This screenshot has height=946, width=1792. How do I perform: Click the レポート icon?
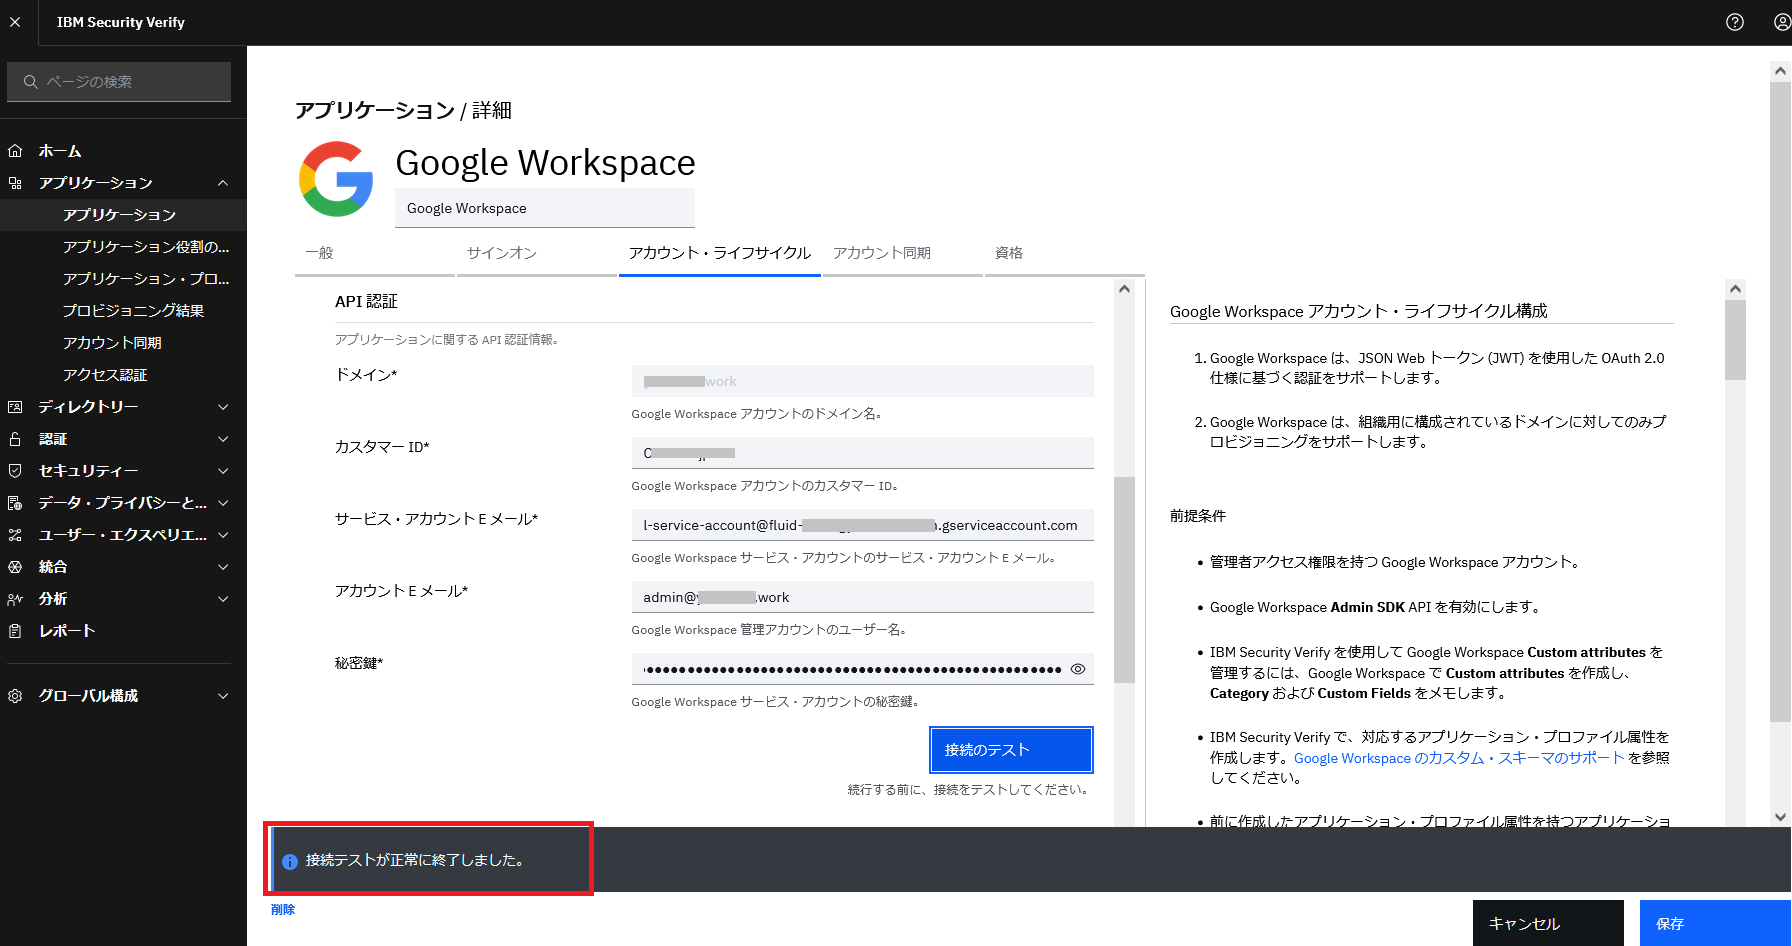(x=15, y=631)
